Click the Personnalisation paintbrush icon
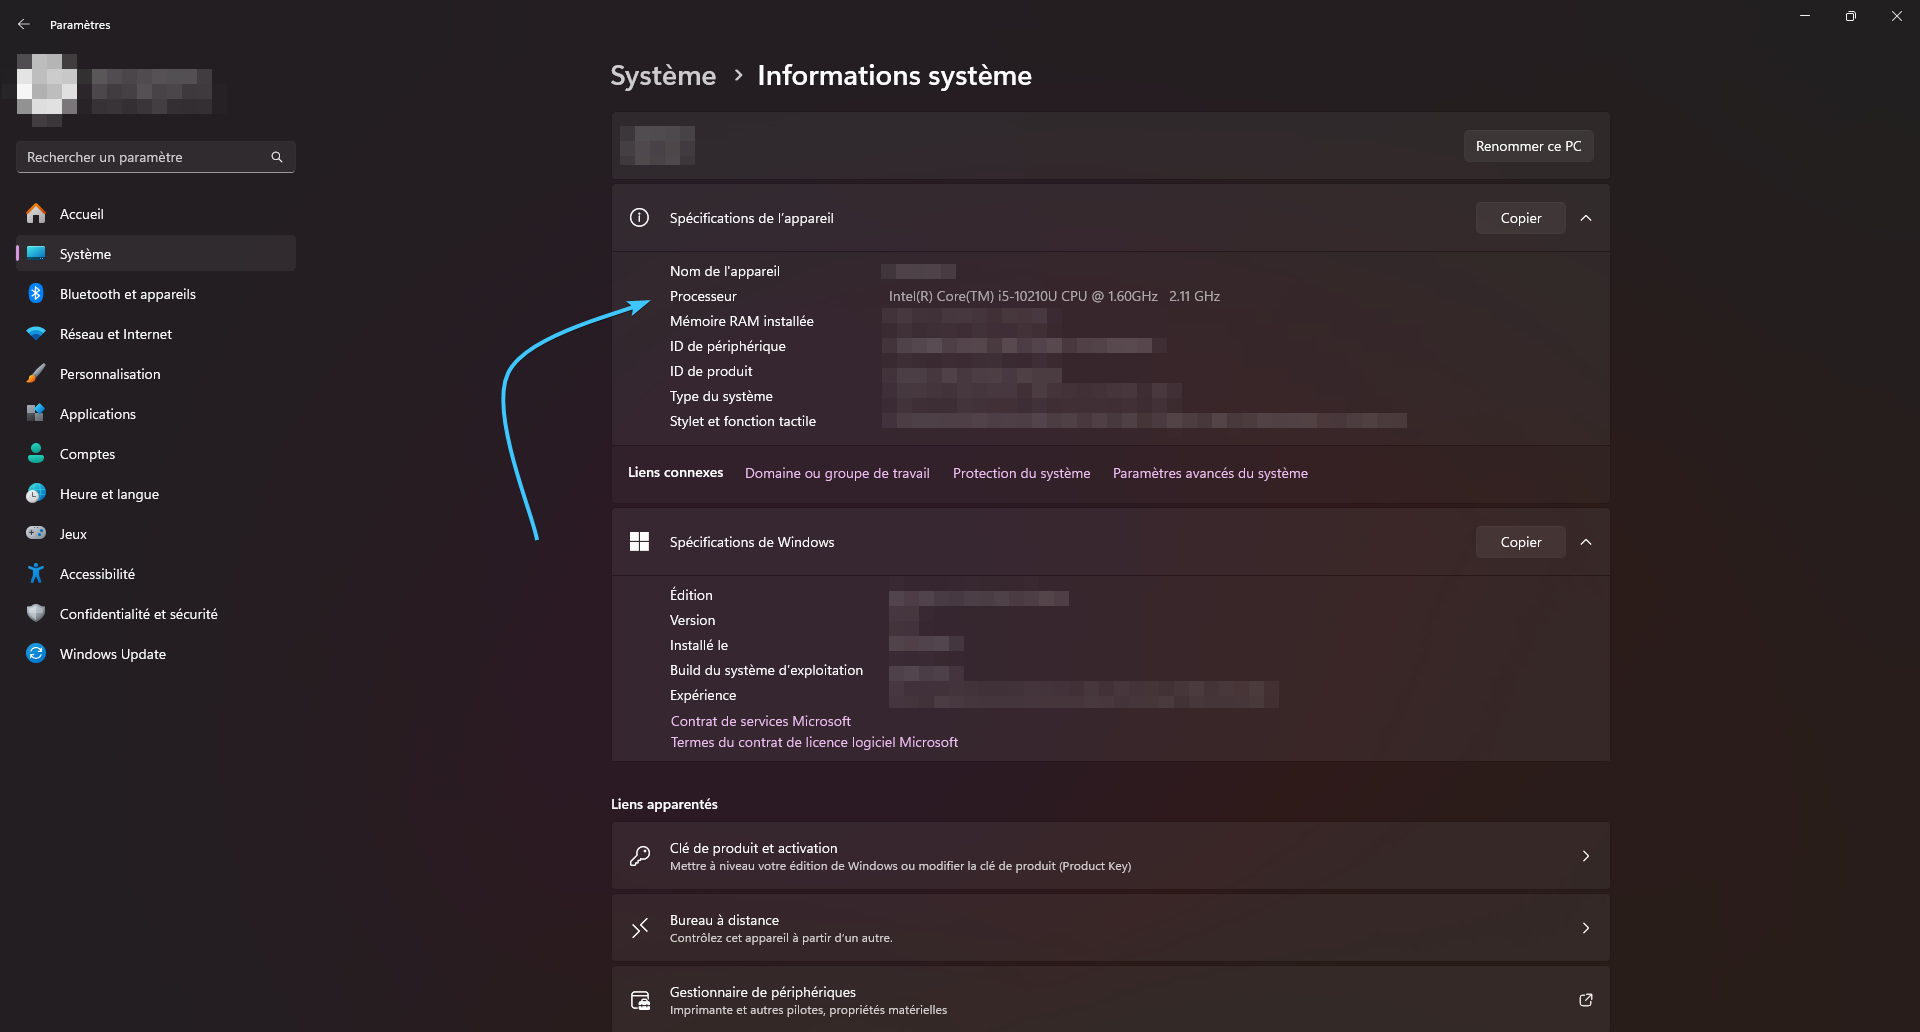The image size is (1920, 1032). [36, 373]
